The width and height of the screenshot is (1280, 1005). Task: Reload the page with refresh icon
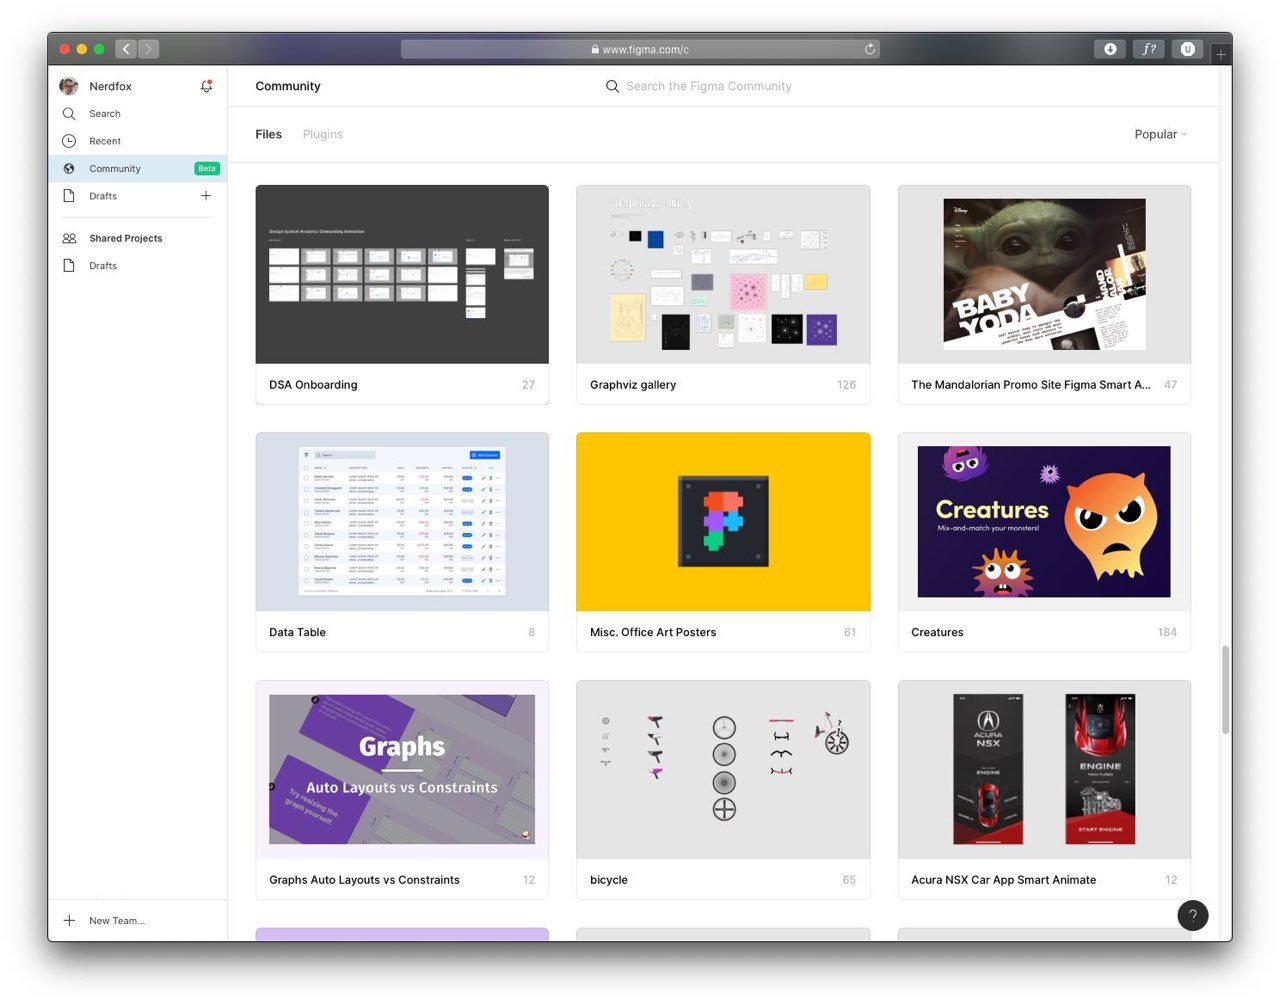coord(870,49)
